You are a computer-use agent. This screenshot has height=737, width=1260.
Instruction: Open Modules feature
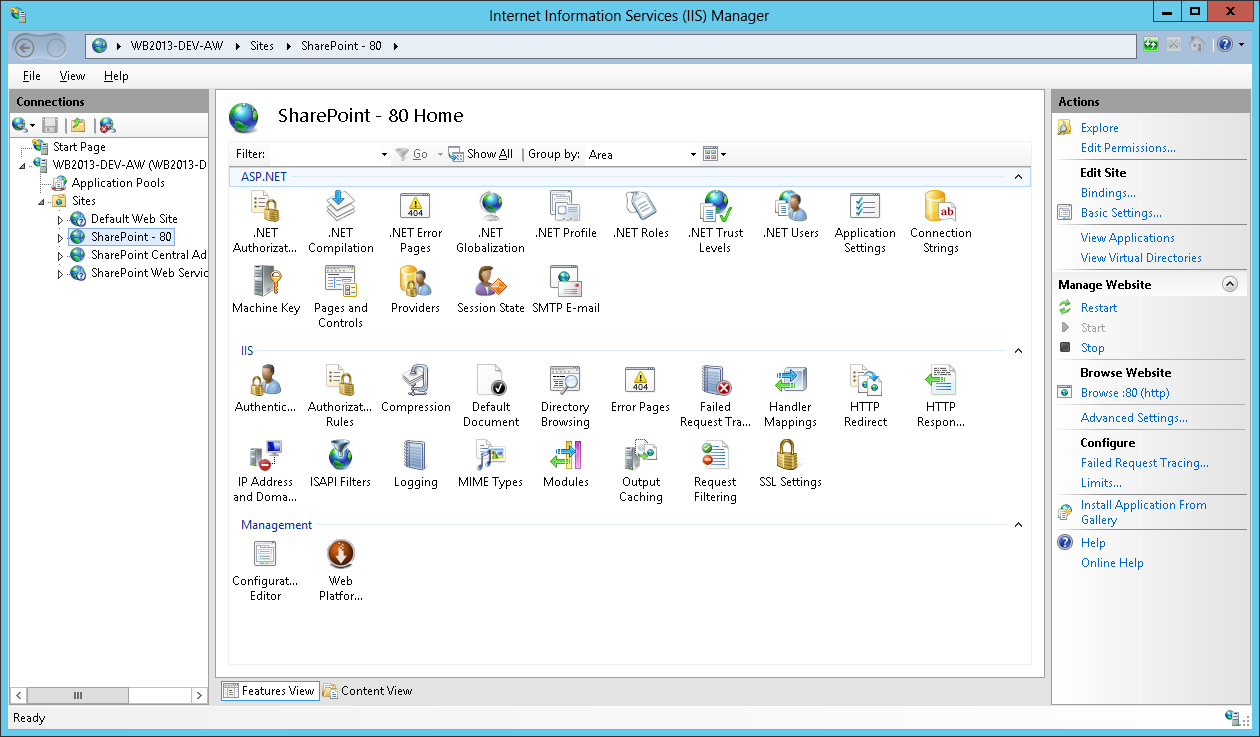point(565,464)
